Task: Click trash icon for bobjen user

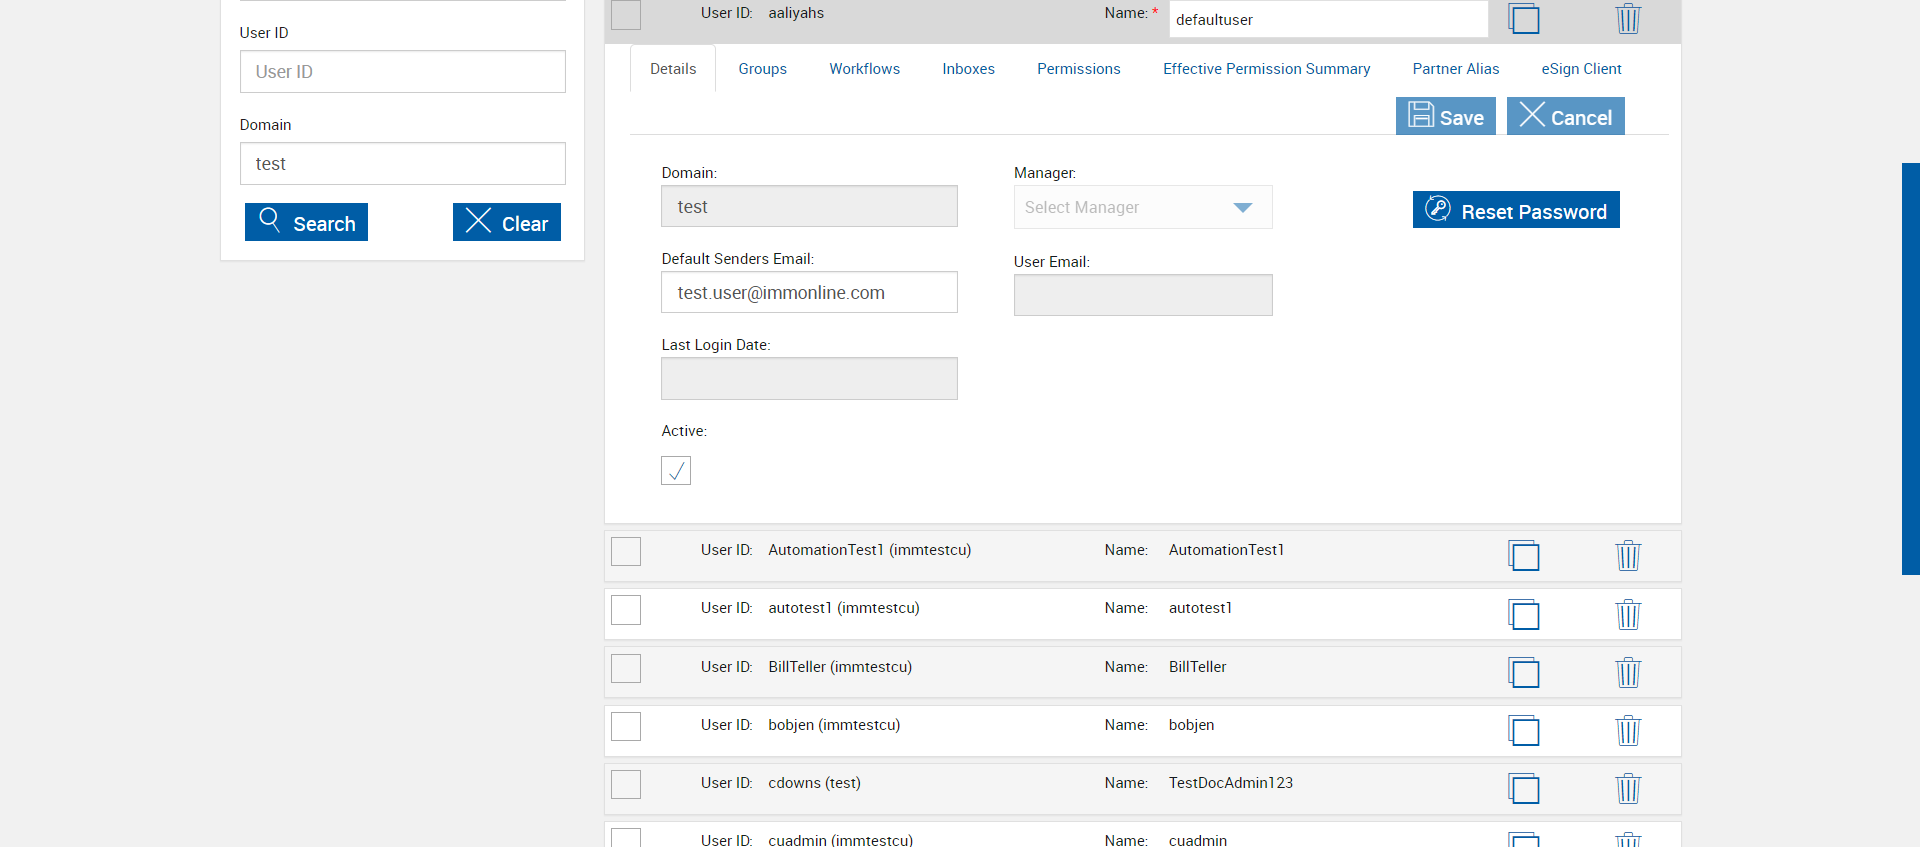Action: (x=1628, y=730)
